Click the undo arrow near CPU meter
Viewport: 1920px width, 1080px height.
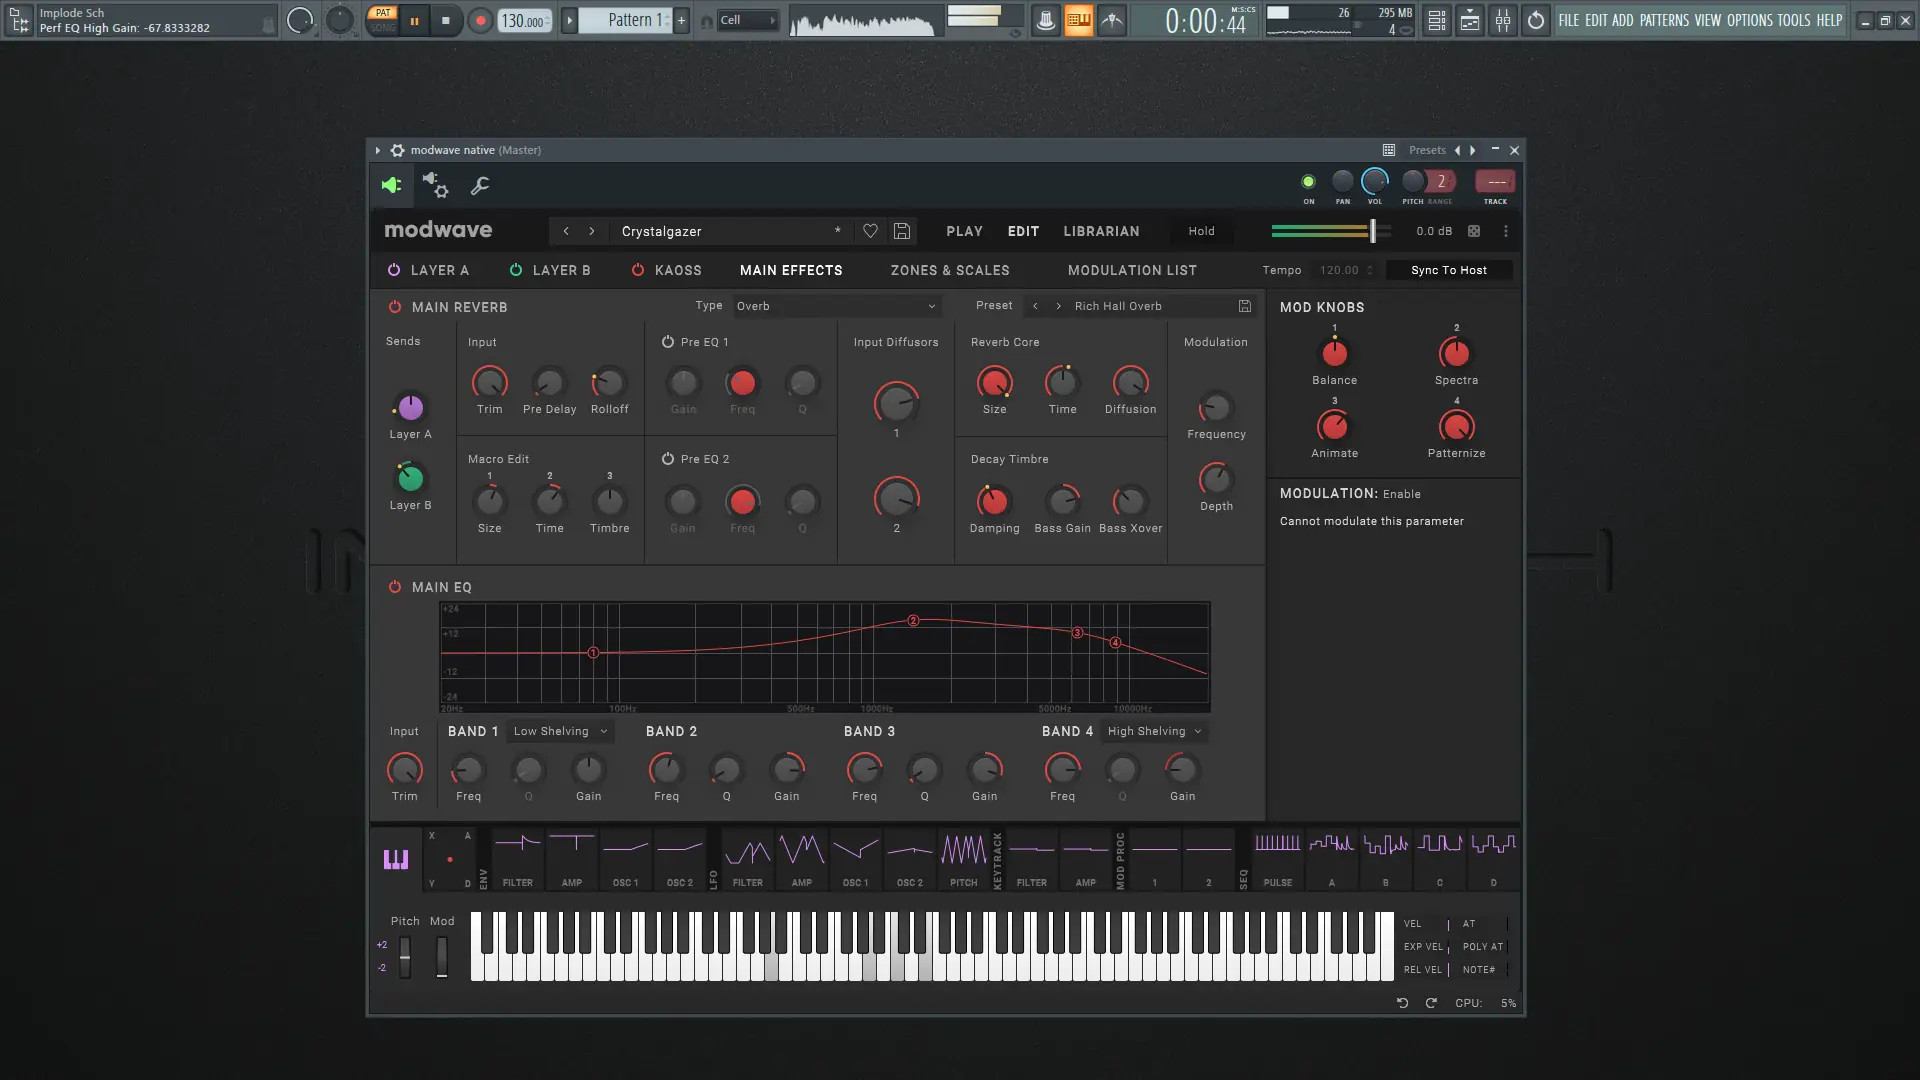pyautogui.click(x=1402, y=1003)
